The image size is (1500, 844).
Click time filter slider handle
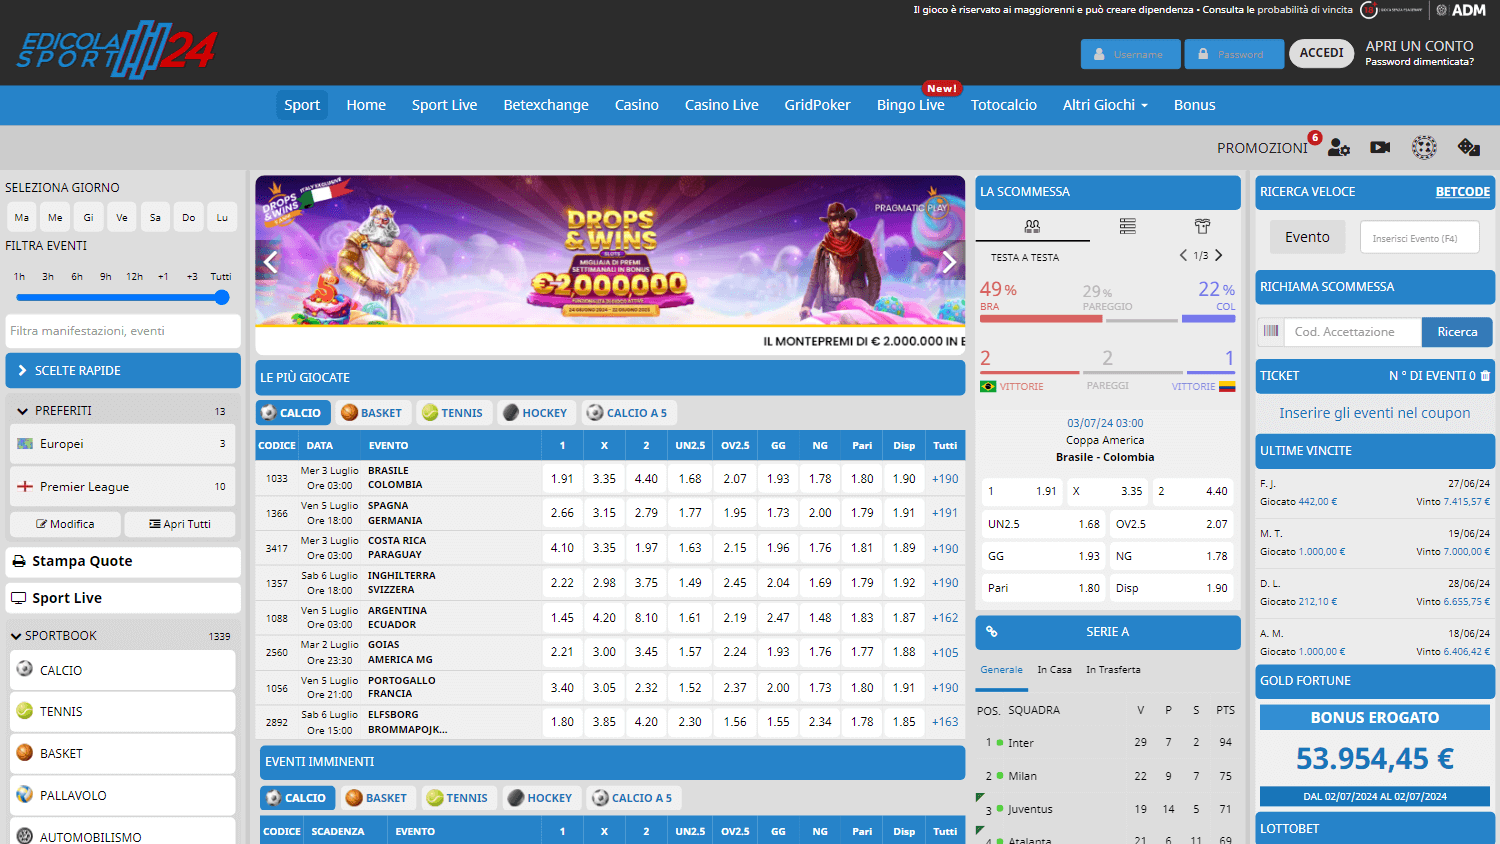(x=222, y=297)
